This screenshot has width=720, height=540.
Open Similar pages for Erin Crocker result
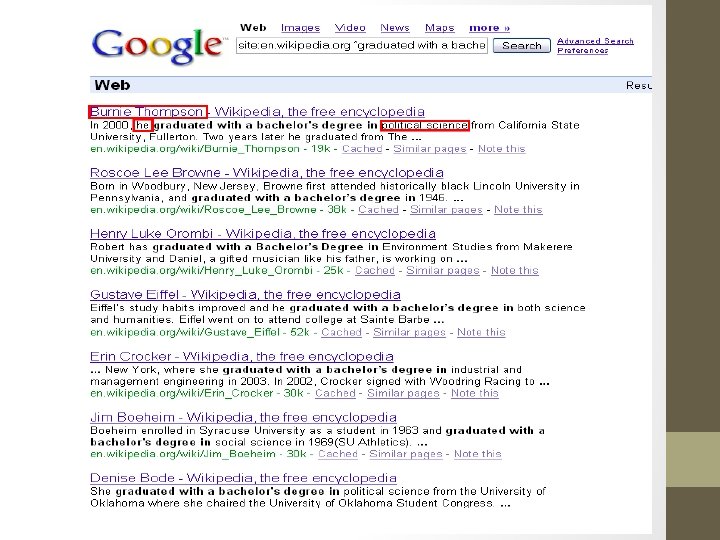point(403,394)
